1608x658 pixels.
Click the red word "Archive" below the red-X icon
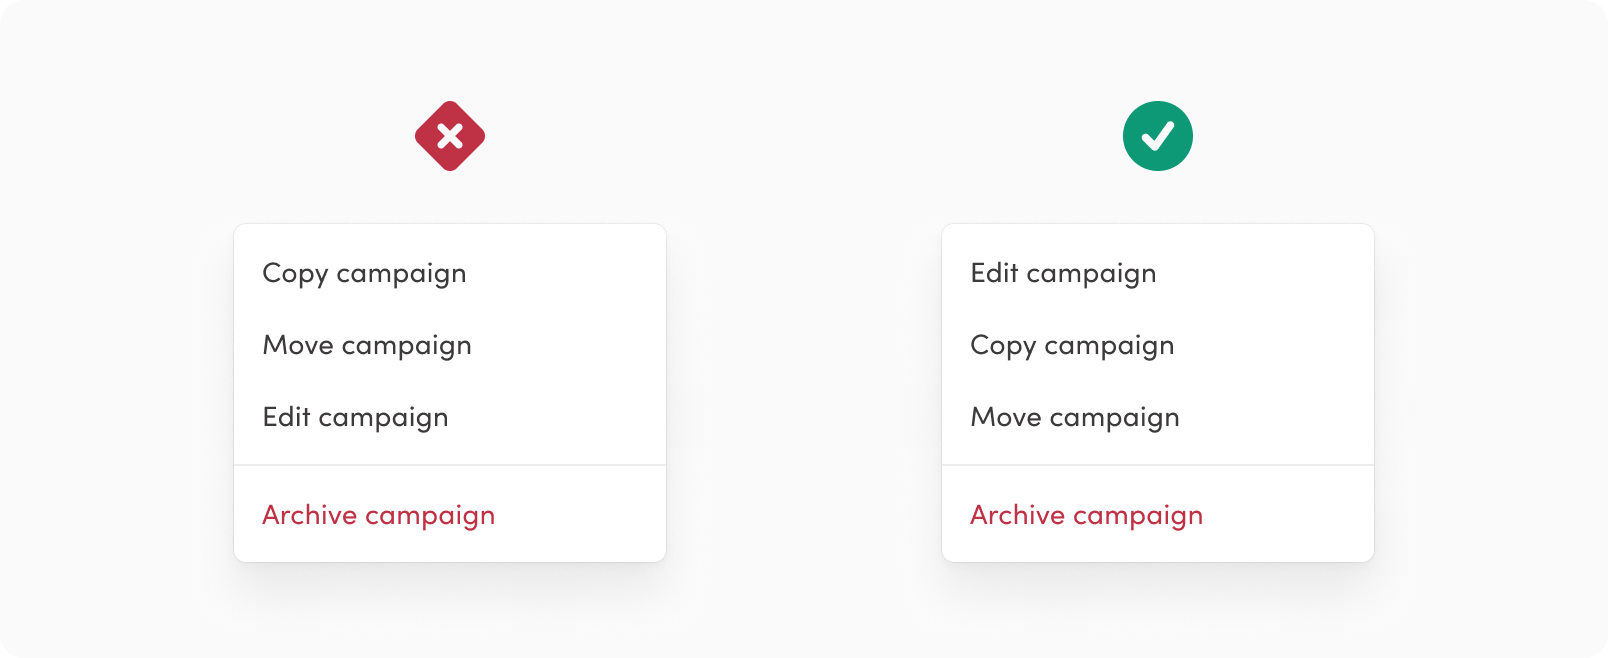click(x=309, y=515)
